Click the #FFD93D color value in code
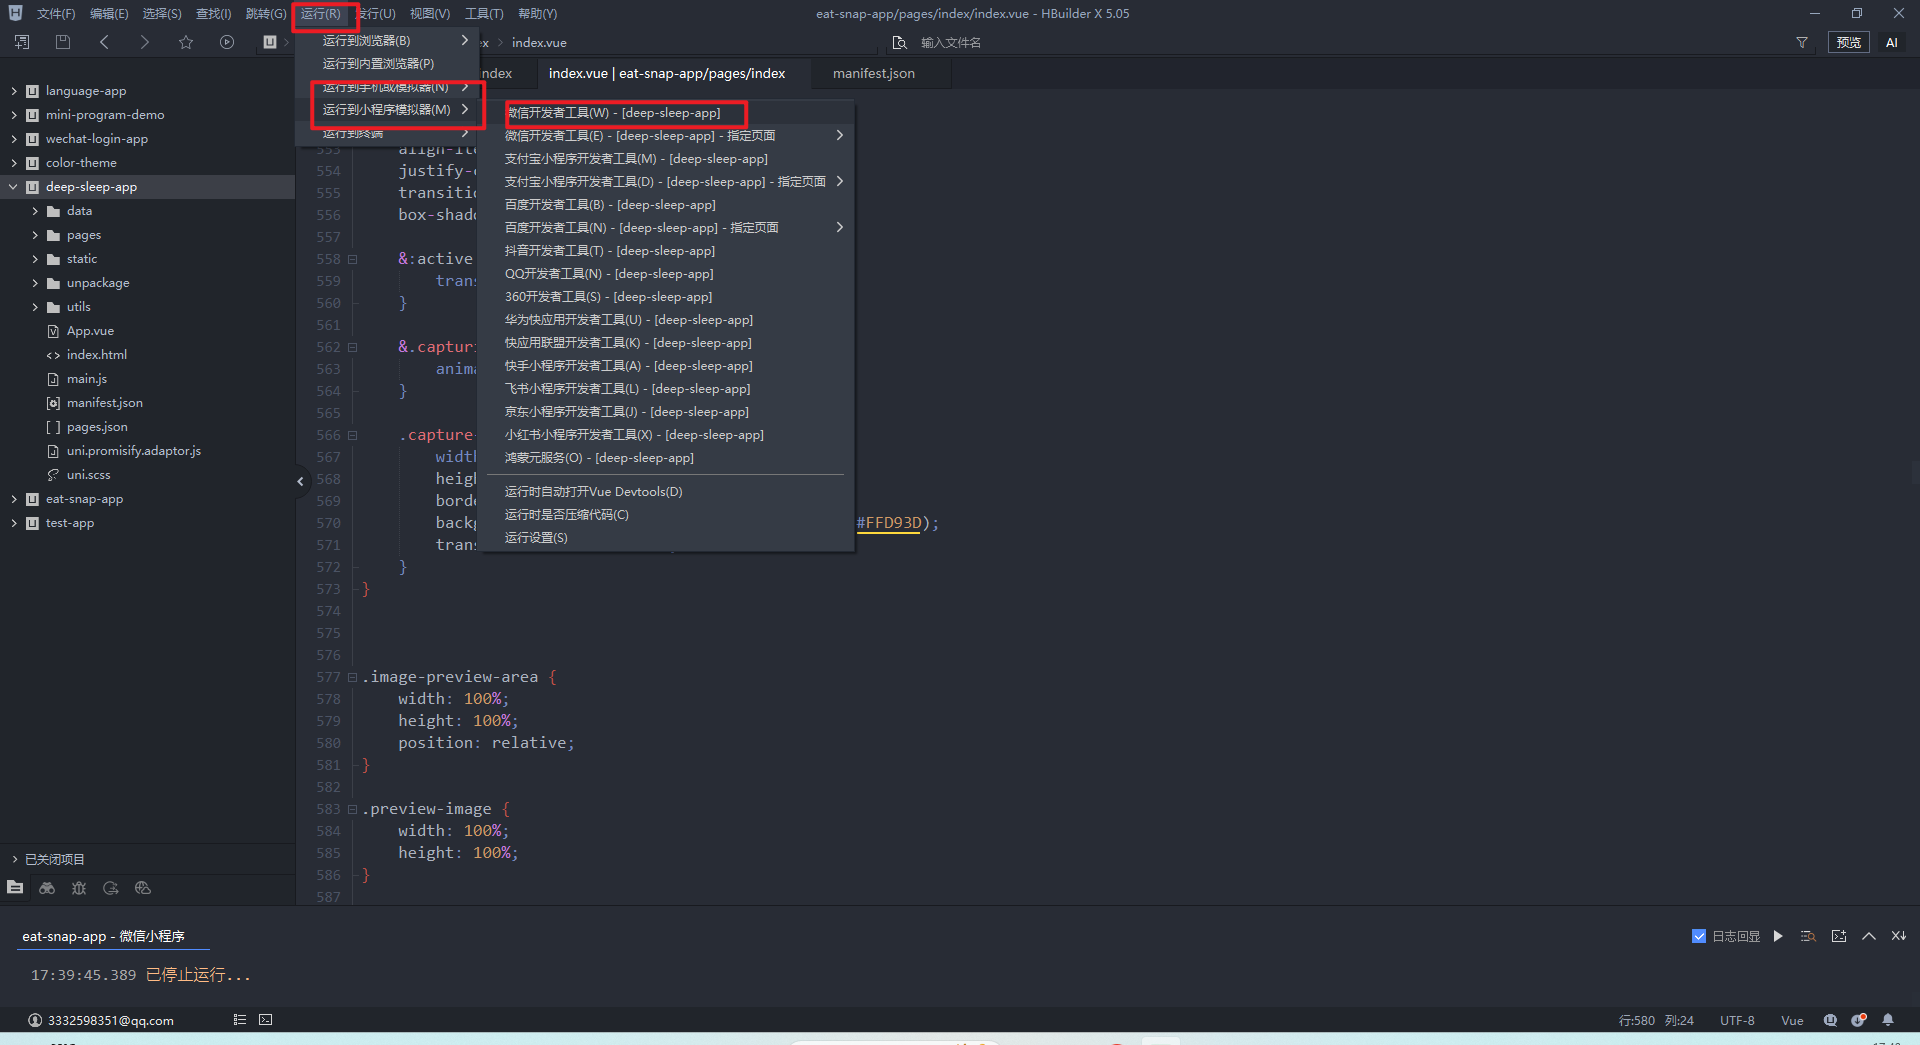The width and height of the screenshot is (1920, 1045). pyautogui.click(x=888, y=523)
